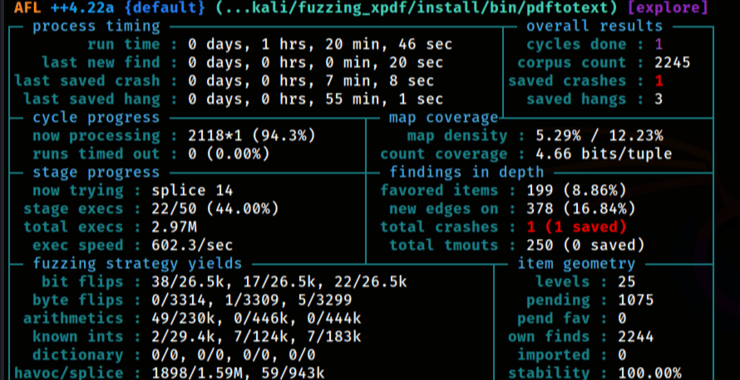Click the 'item geometry' section heading
Screen dimensions: 740x380
[x=576, y=264]
